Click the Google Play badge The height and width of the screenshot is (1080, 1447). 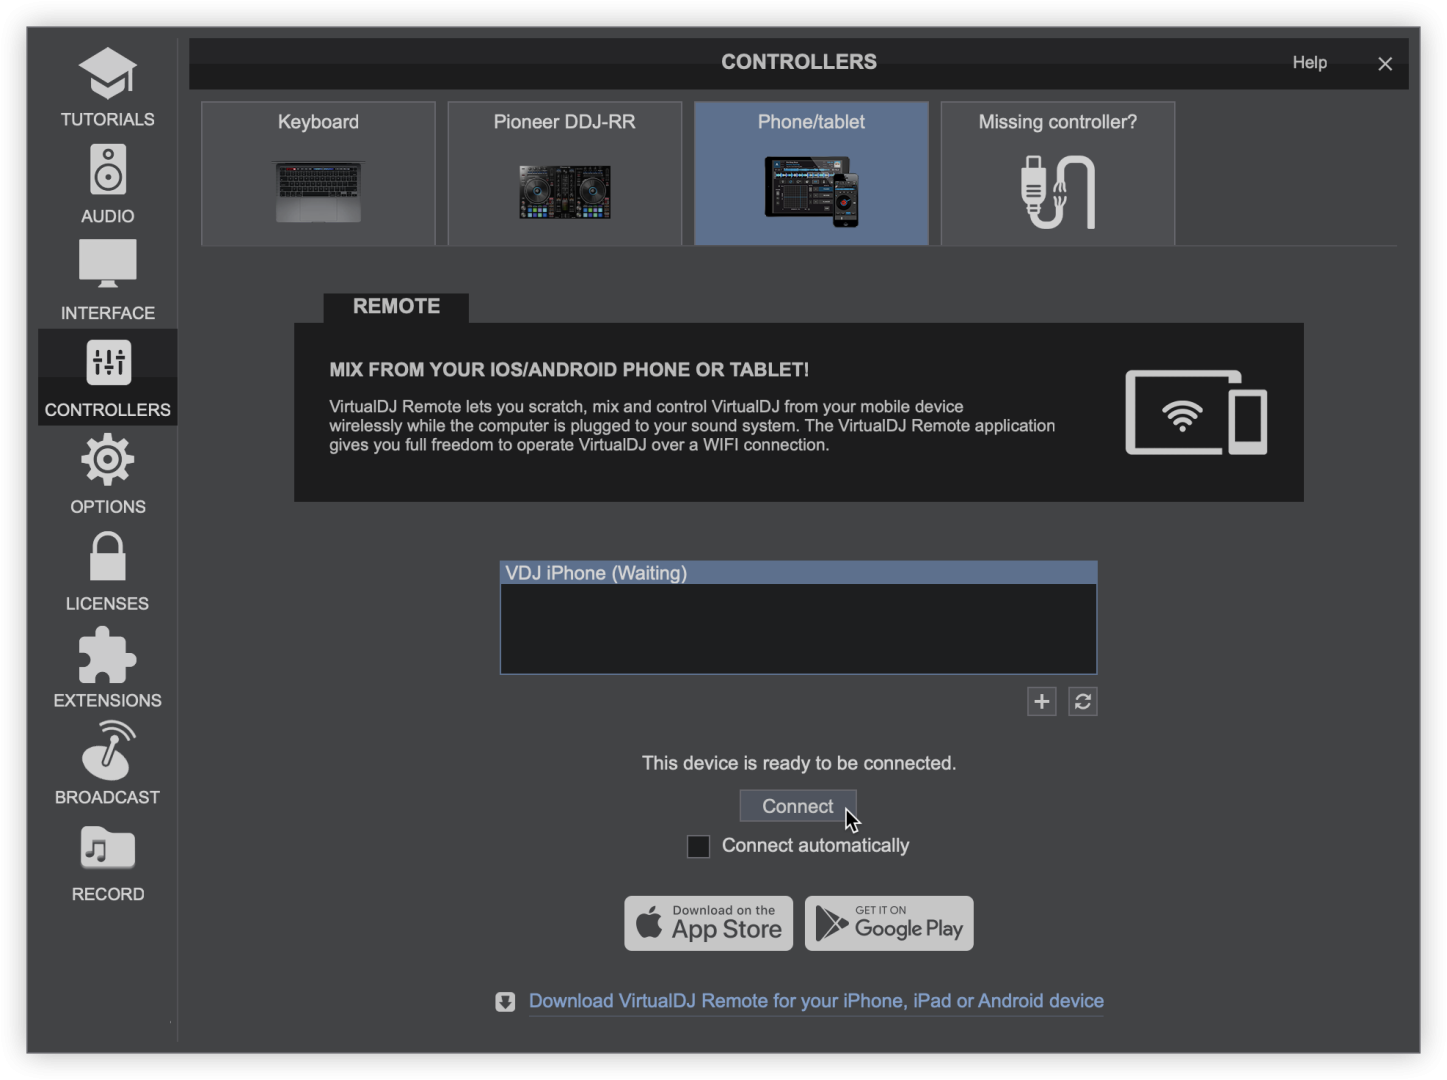(x=888, y=923)
